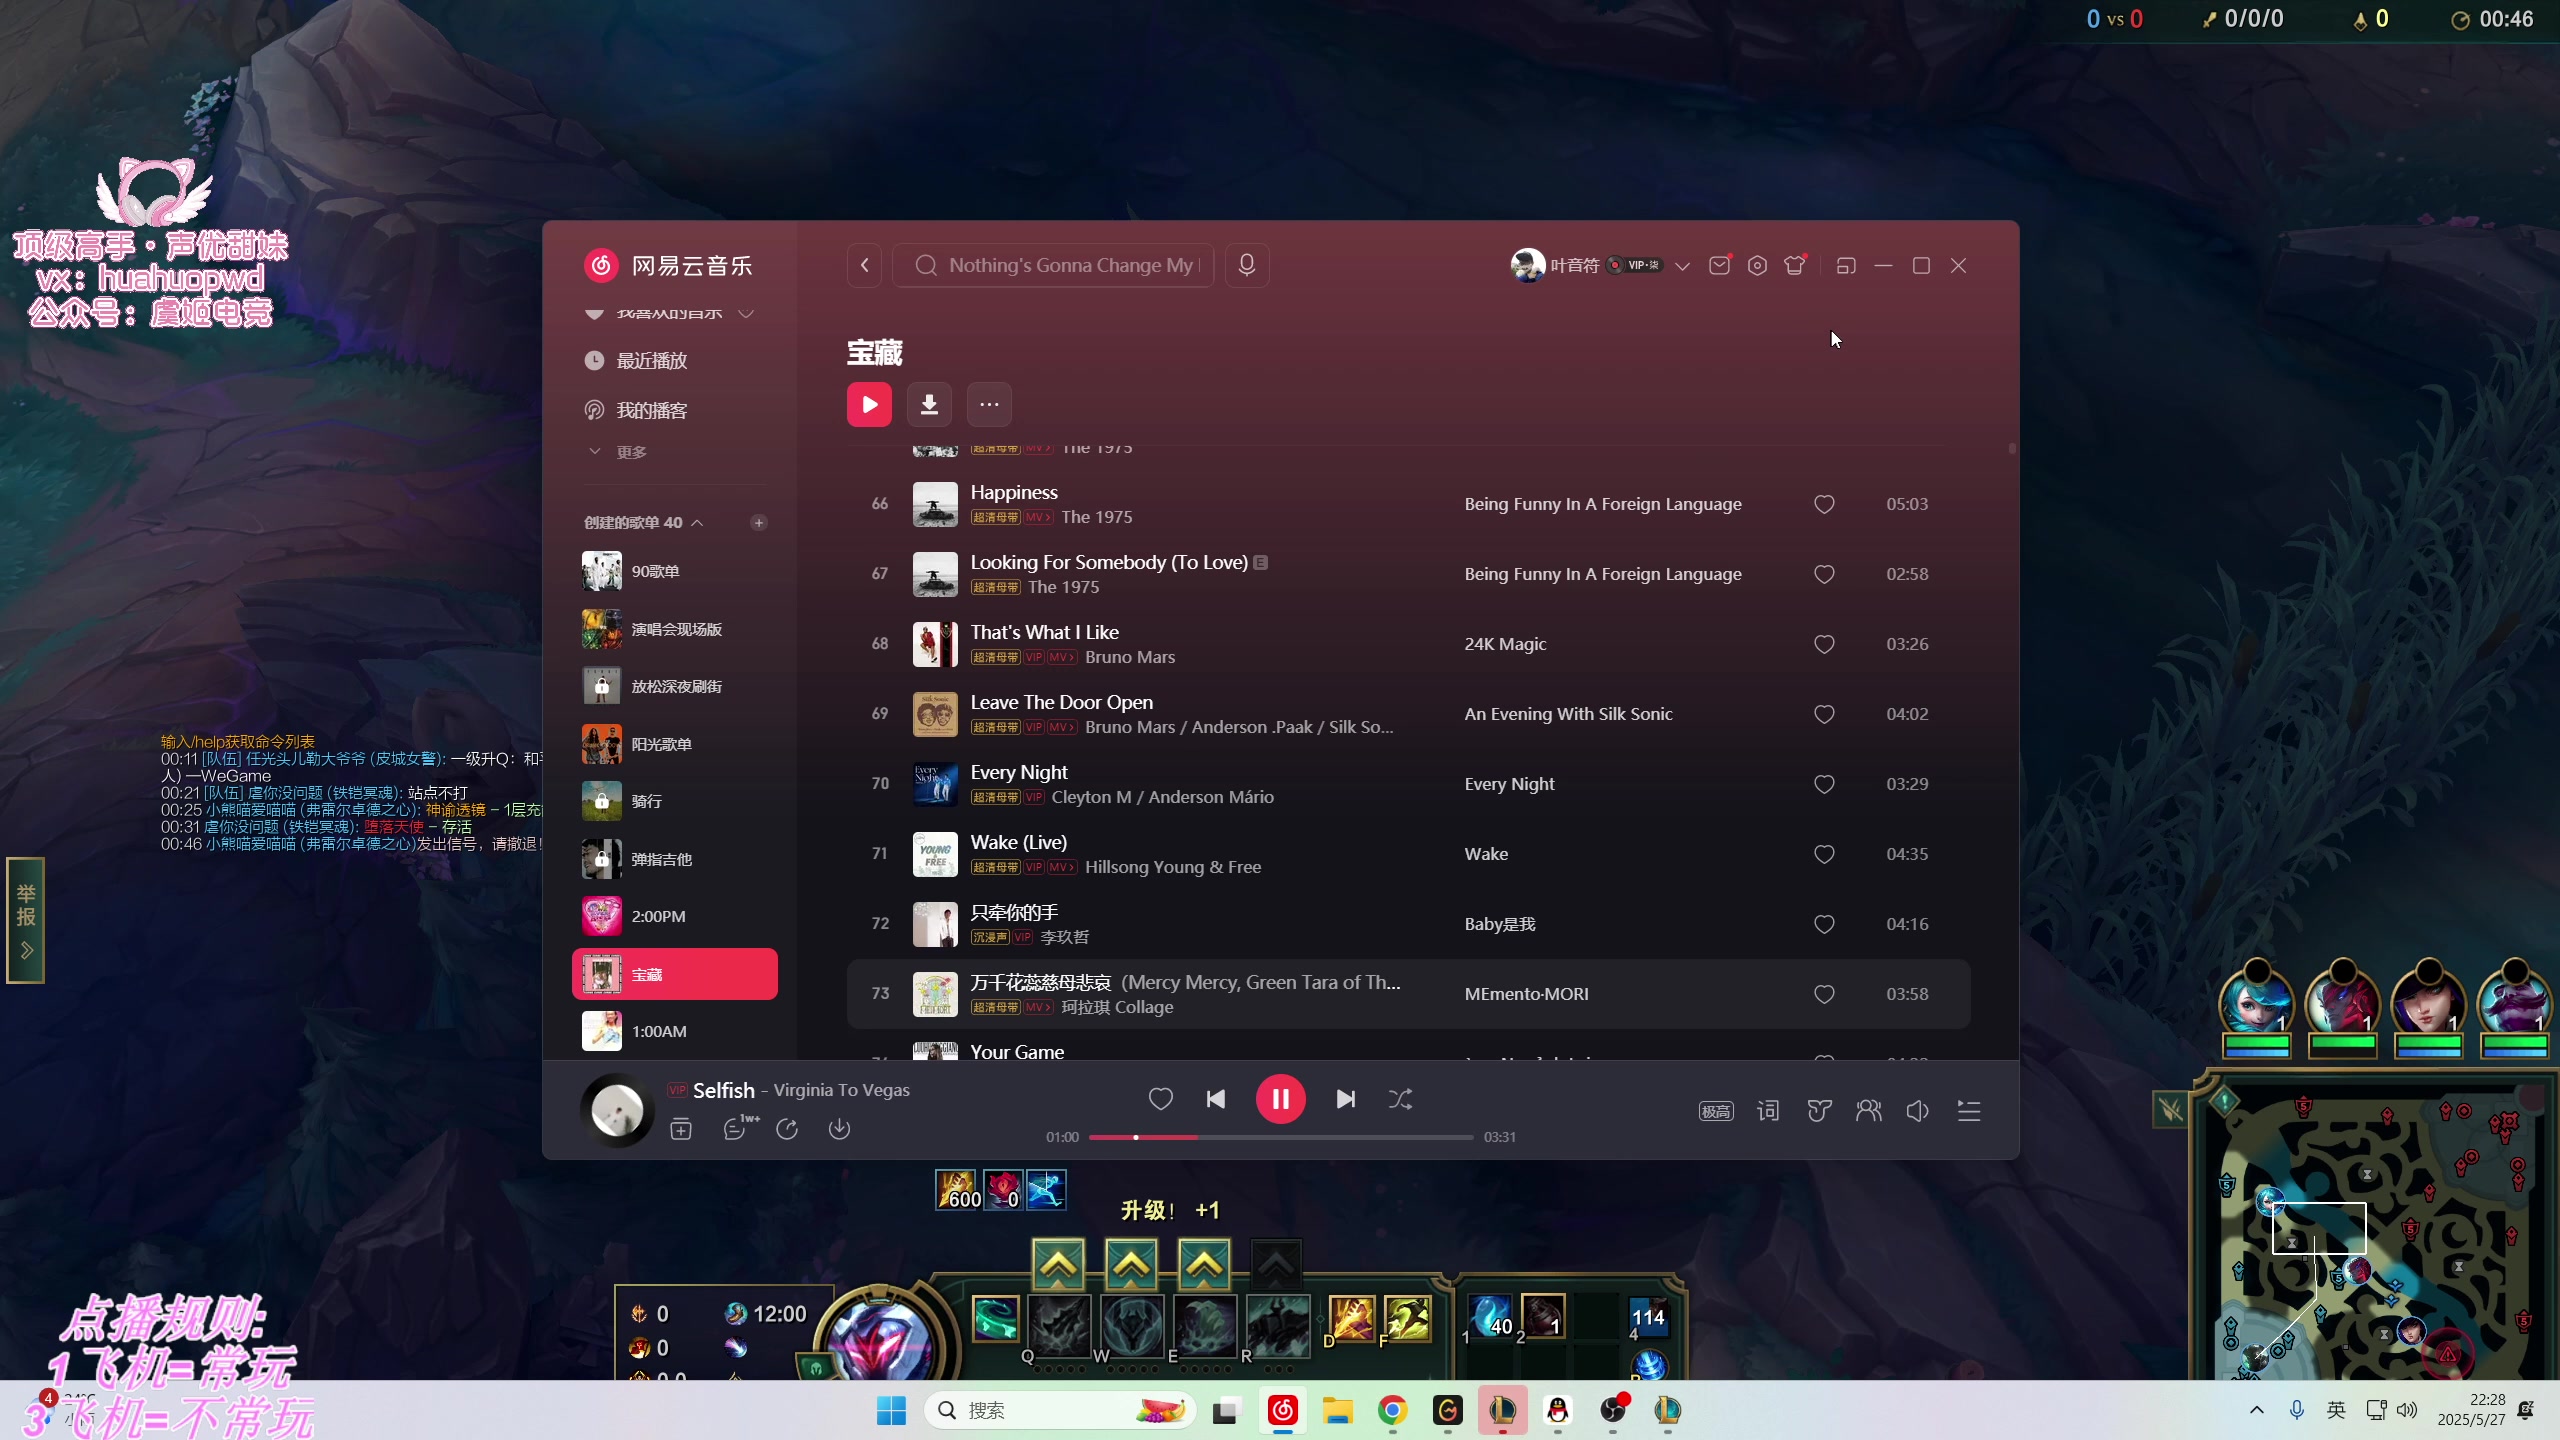2560x1440 pixels.
Task: Skip to next track
Action: coord(1345,1099)
